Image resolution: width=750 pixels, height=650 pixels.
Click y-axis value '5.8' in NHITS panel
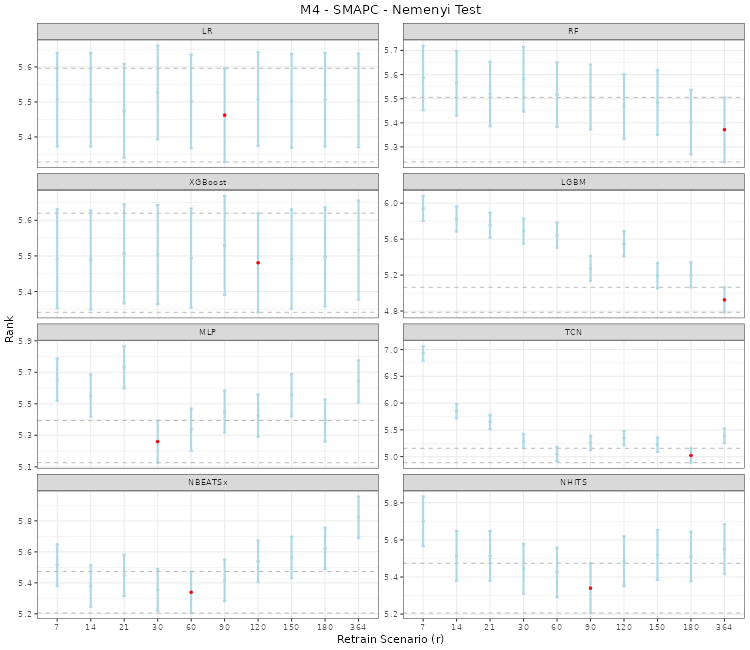coord(391,503)
